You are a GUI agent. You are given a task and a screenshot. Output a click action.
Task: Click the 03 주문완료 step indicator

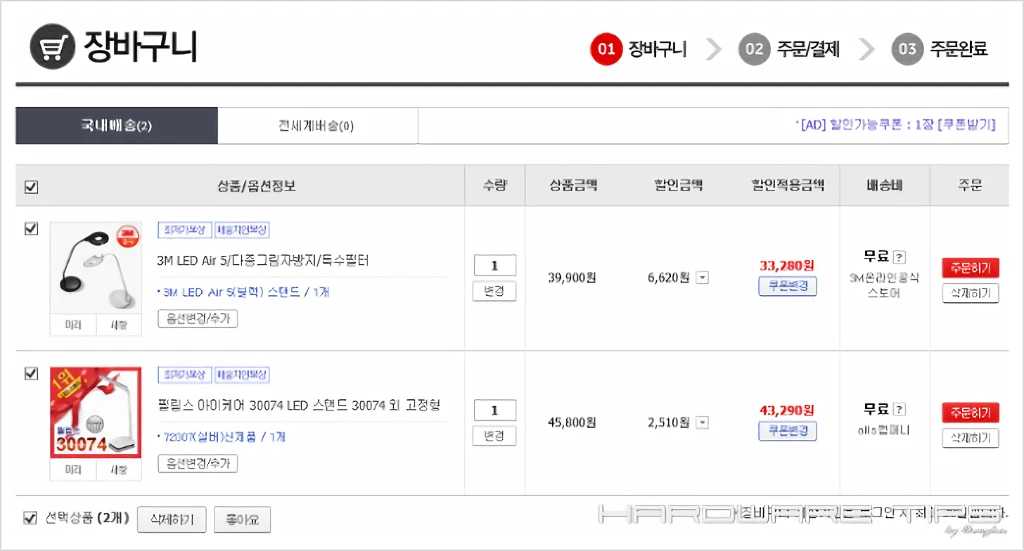click(x=940, y=49)
